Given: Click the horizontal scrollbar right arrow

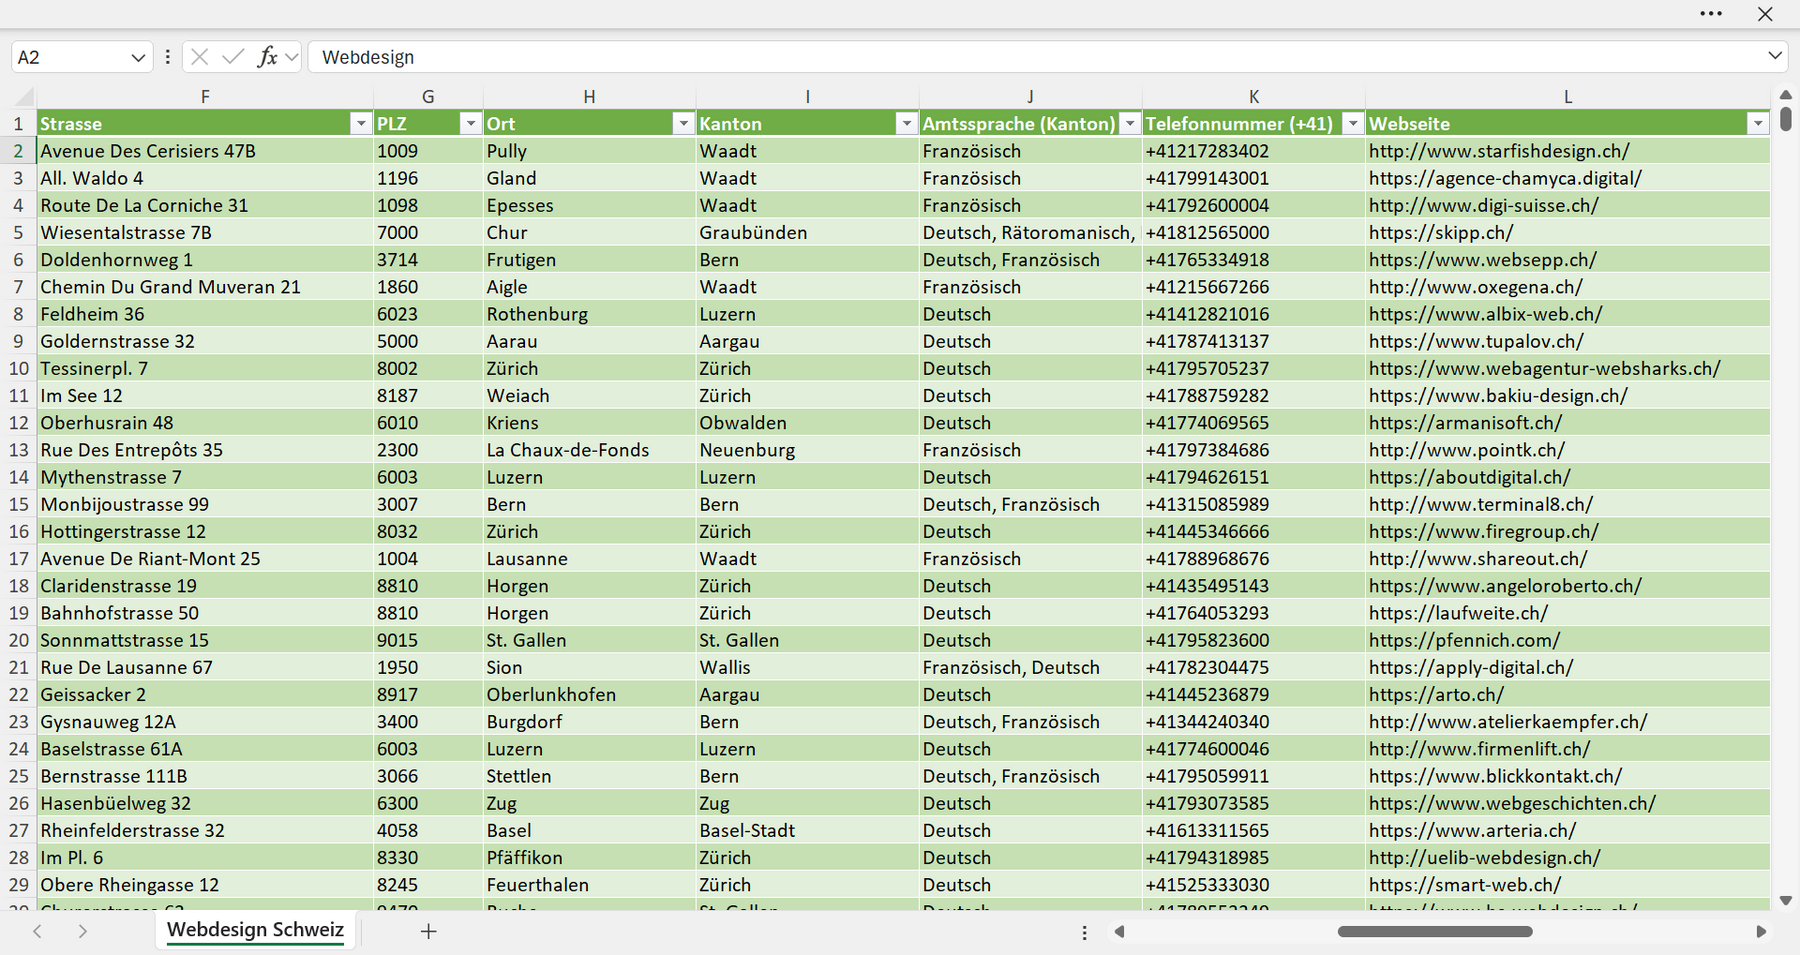Looking at the screenshot, I should pyautogui.click(x=1761, y=931).
